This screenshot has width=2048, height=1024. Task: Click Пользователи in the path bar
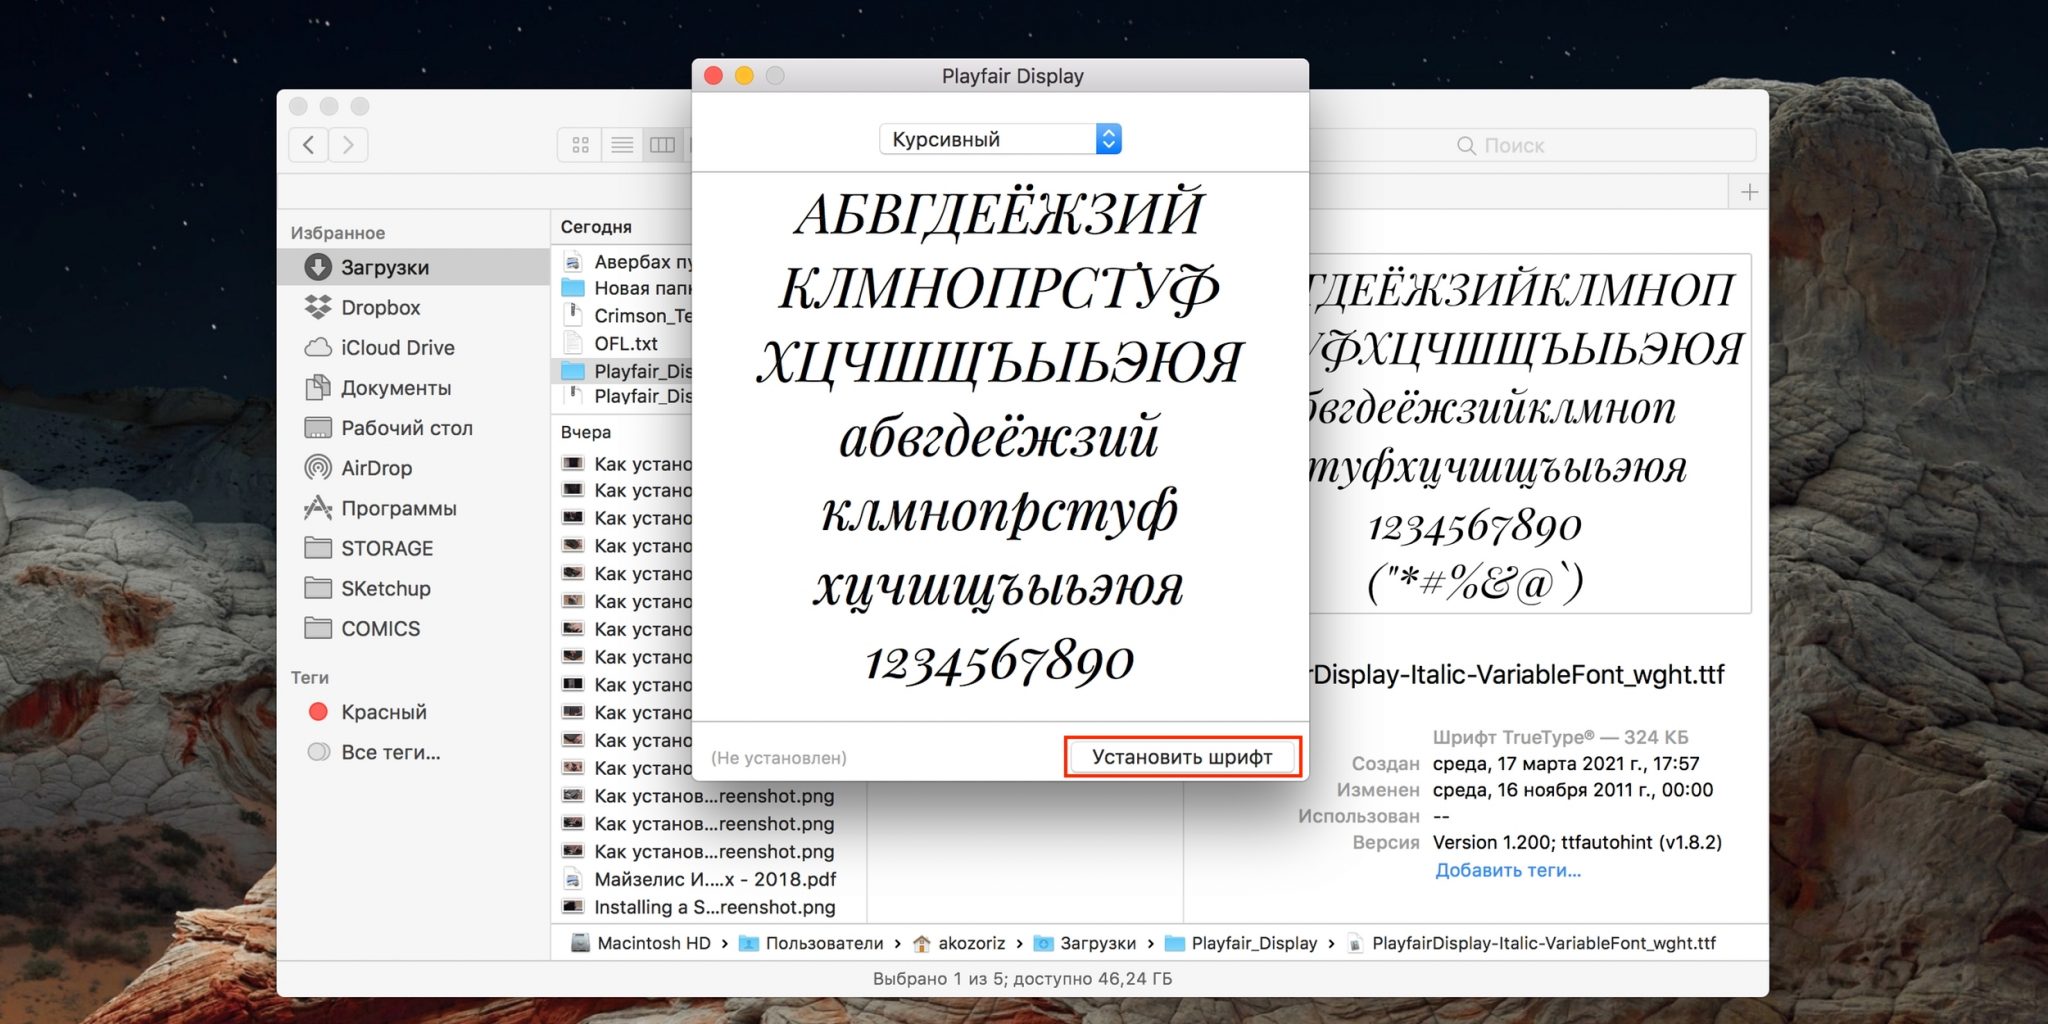coord(811,943)
